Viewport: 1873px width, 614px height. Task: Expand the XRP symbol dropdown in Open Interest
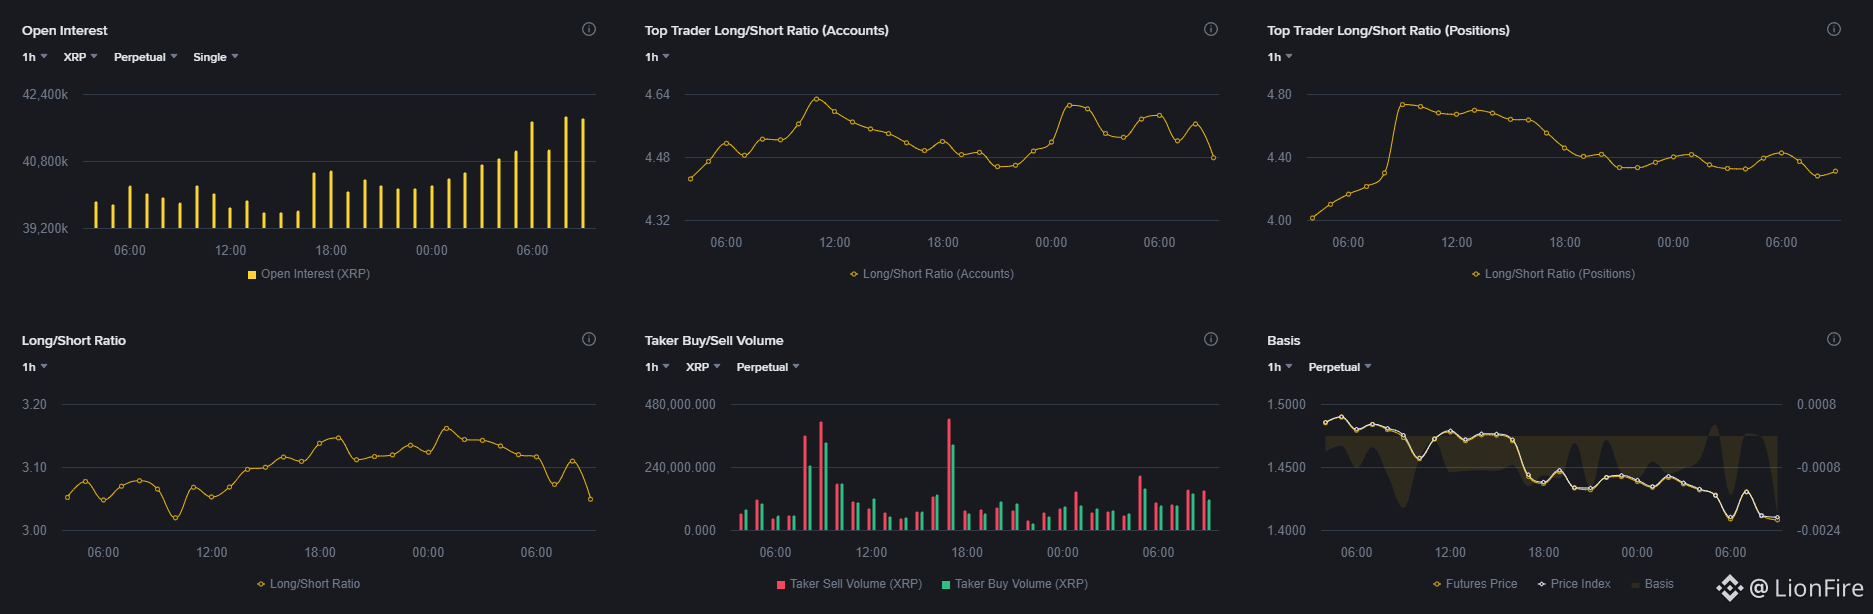pos(81,57)
